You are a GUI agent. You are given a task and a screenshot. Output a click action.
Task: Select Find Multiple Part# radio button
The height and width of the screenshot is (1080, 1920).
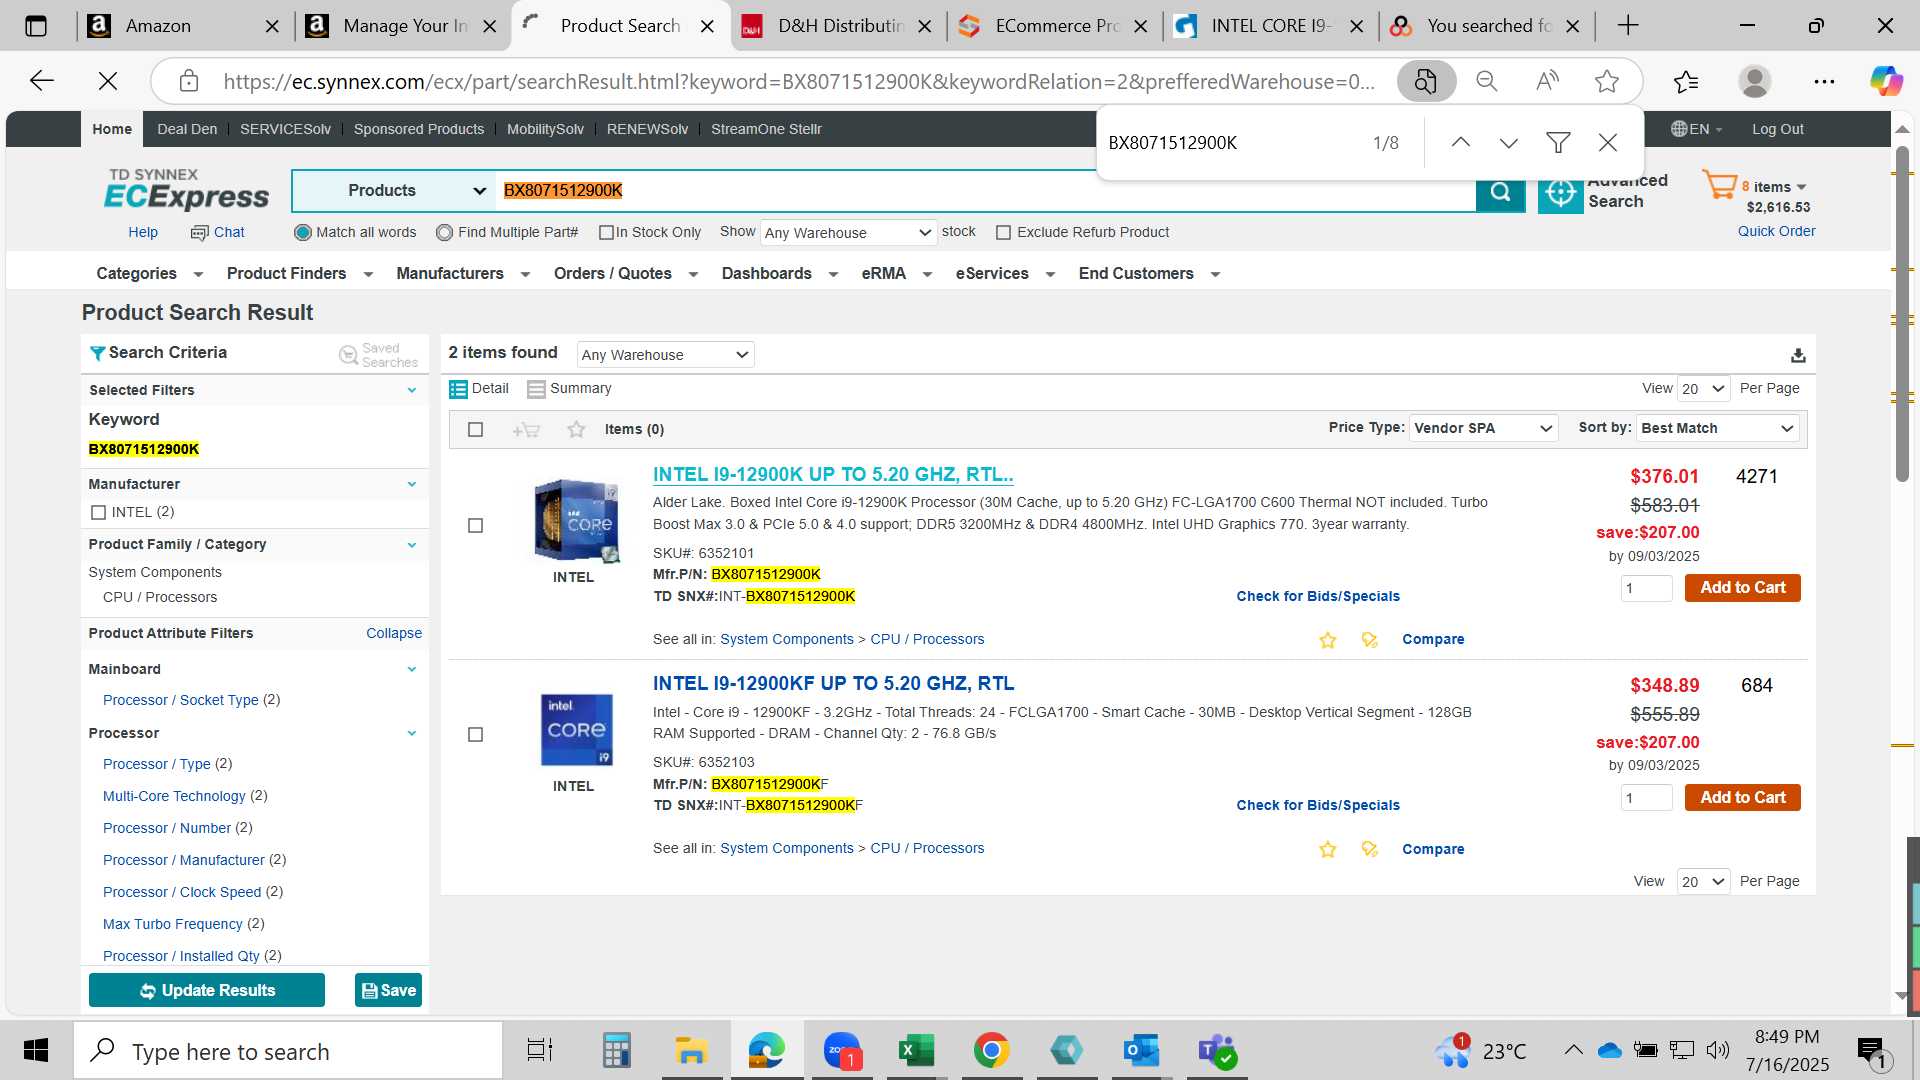click(445, 233)
